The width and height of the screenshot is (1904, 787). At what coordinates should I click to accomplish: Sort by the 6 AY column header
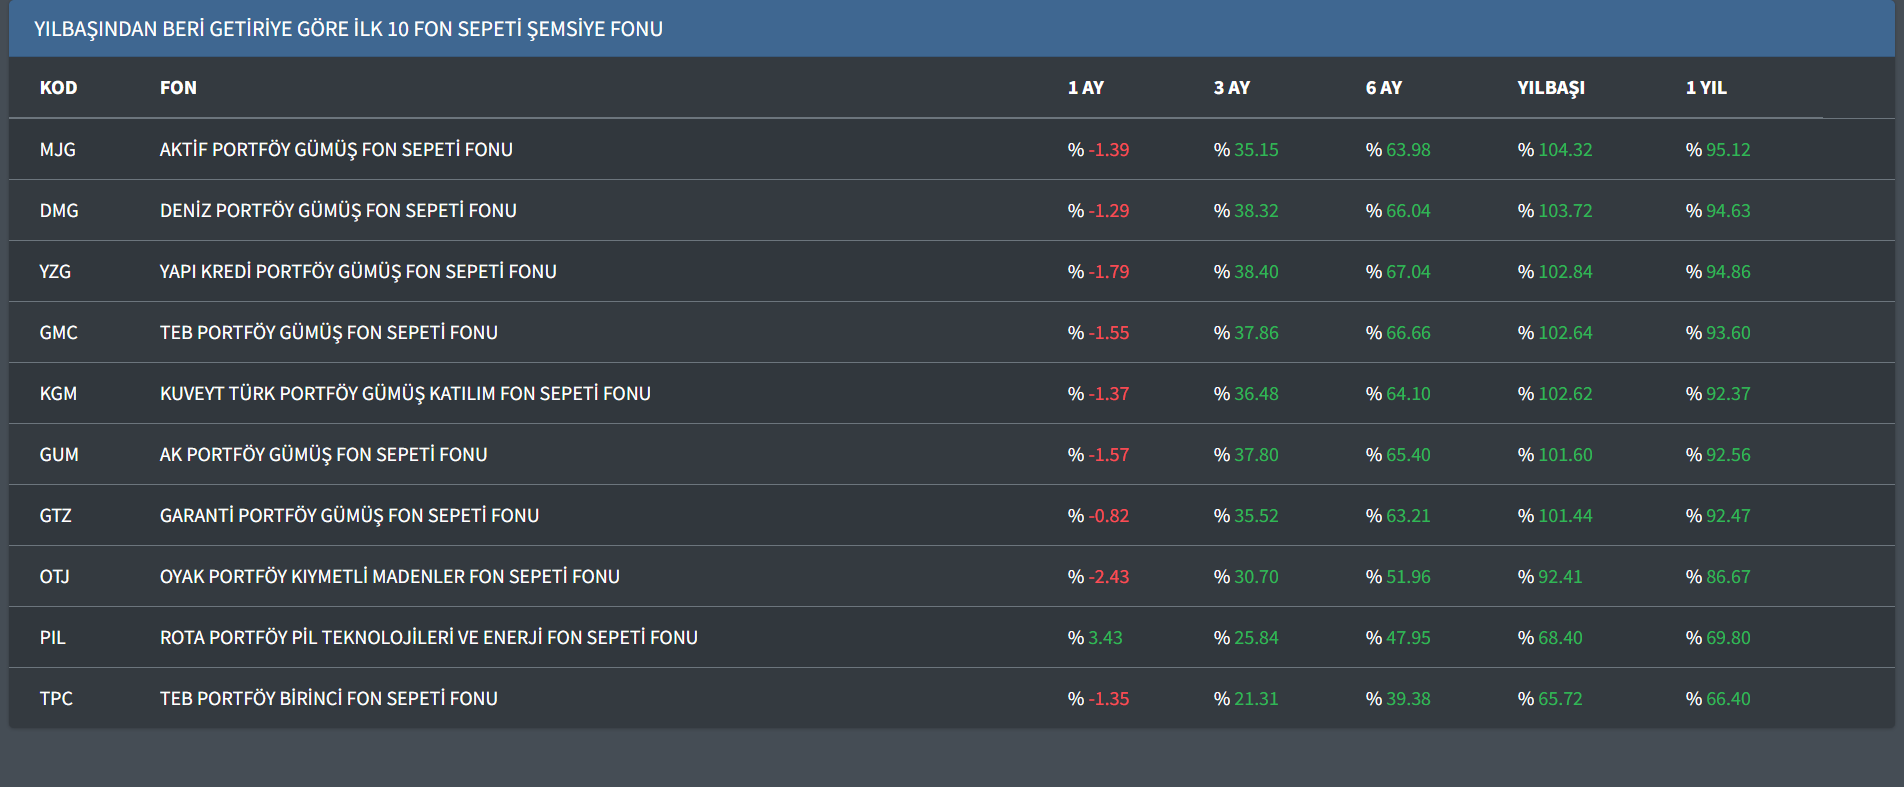1383,88
